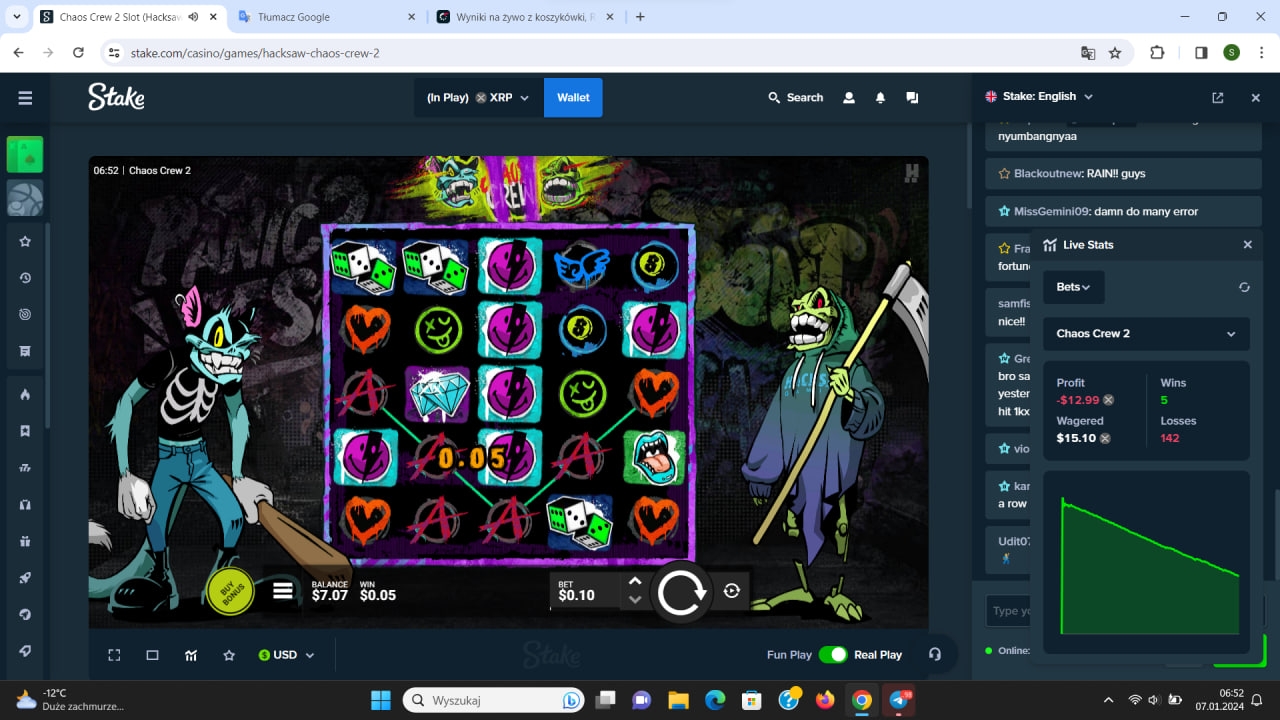Open Chrome extensions puzzle icon
Screen dimensions: 1280x720
pos(1157,53)
